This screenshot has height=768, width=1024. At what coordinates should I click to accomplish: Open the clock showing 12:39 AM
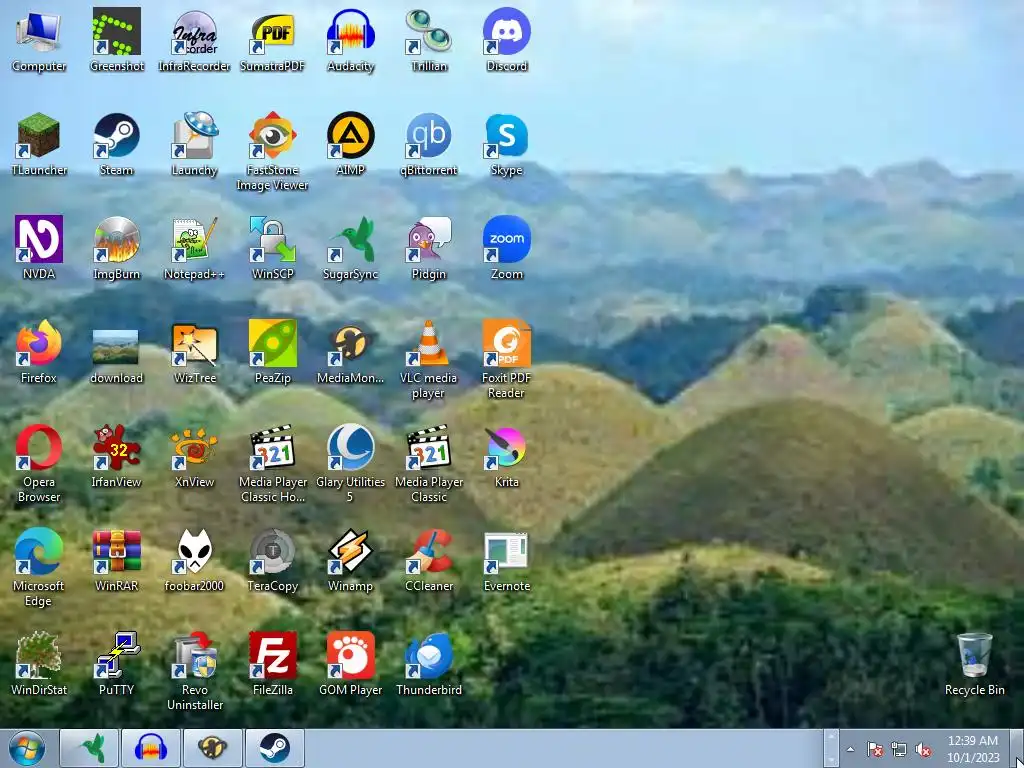click(x=973, y=748)
